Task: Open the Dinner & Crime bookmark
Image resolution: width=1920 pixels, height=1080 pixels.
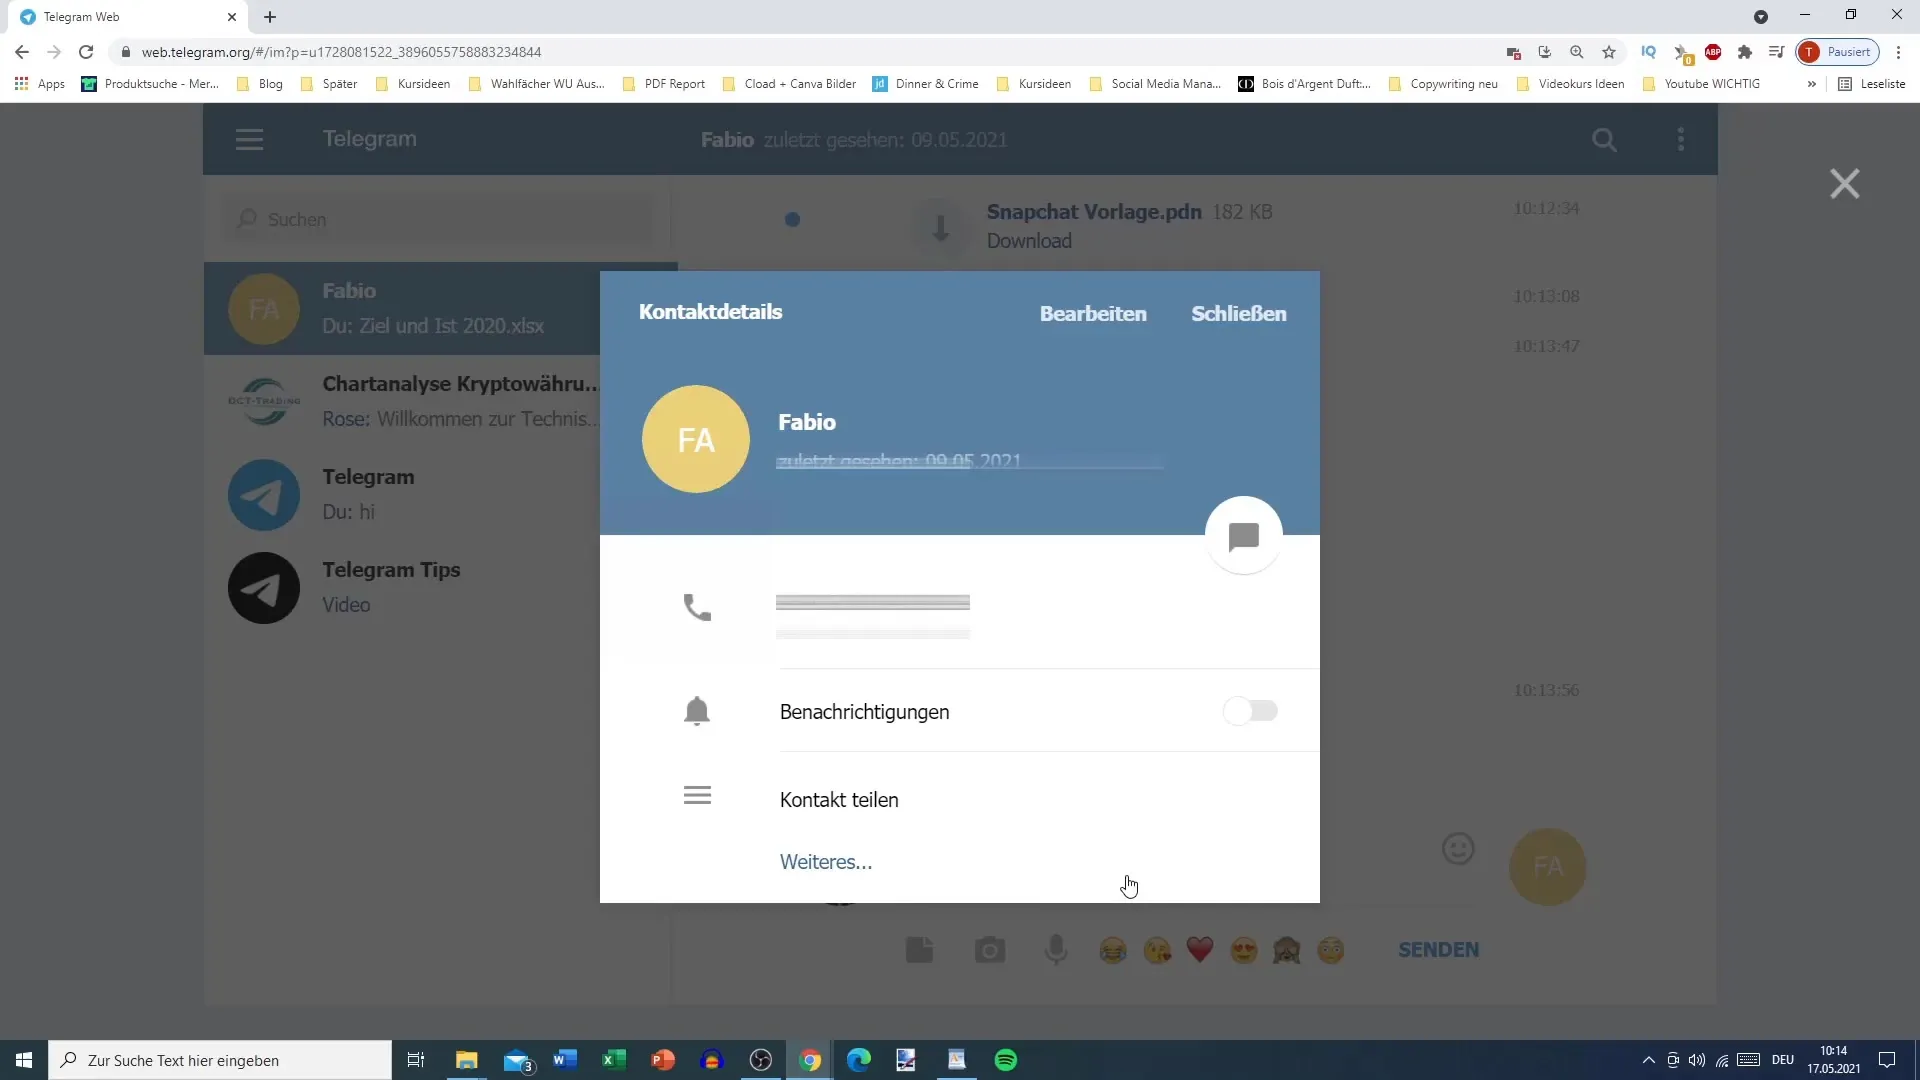Action: pos(926,84)
